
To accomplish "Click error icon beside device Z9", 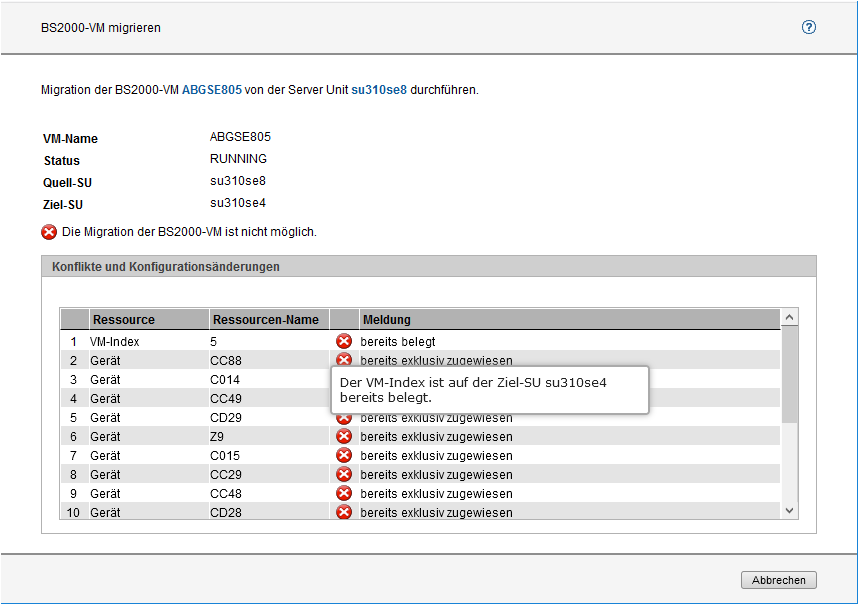I will coord(344,436).
